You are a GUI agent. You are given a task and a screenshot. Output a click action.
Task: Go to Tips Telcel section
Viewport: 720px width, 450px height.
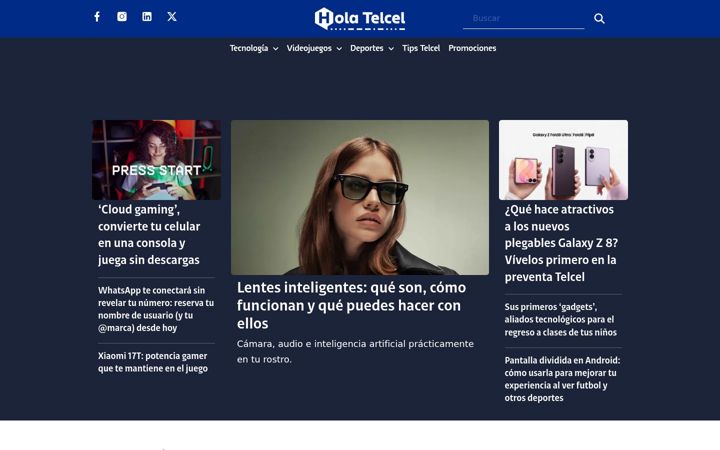tap(421, 48)
